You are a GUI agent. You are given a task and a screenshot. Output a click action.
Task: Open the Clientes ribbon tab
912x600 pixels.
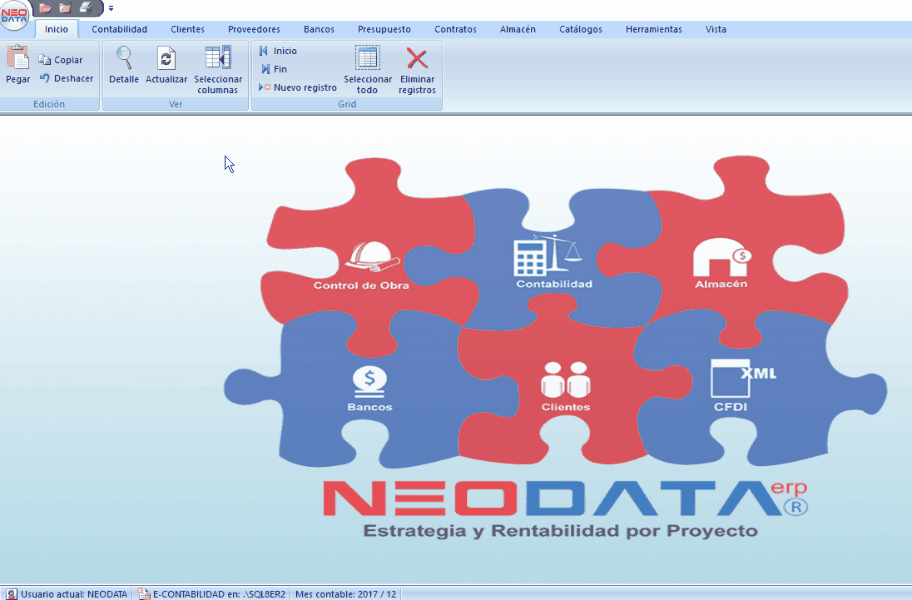(x=187, y=29)
